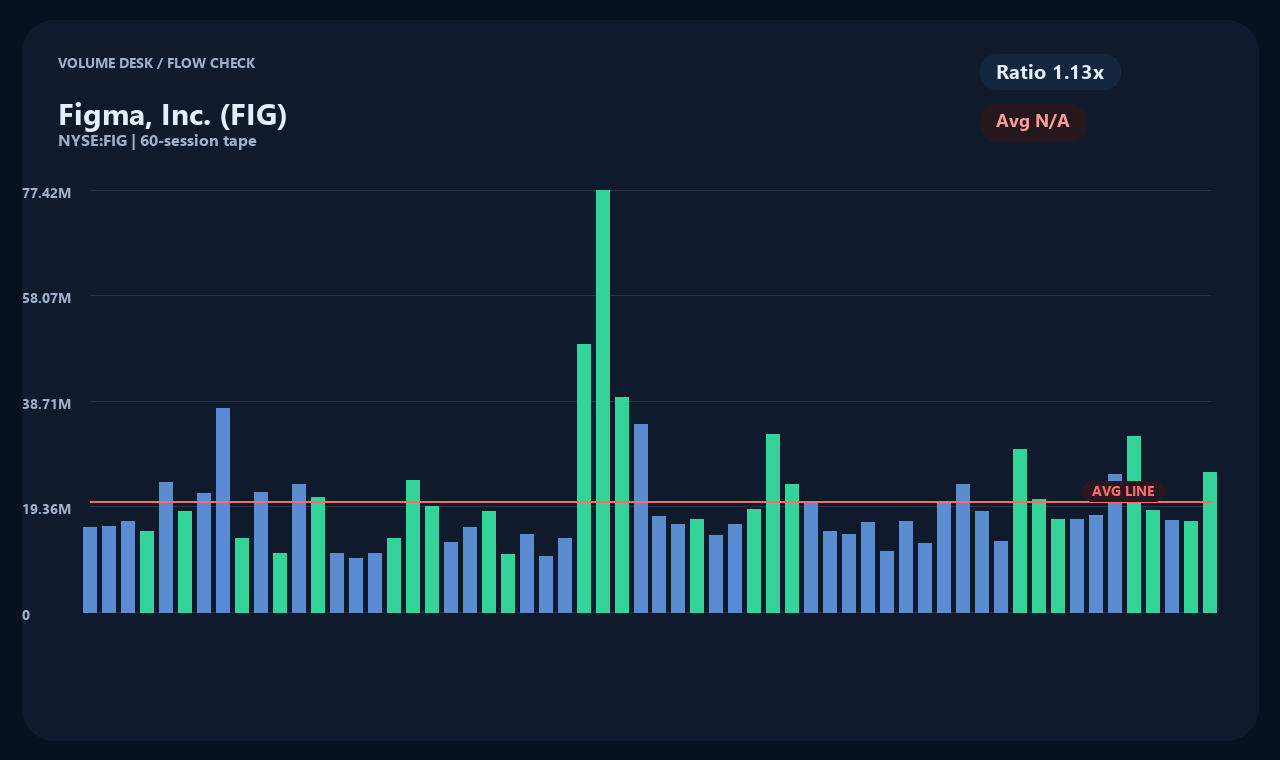Click the 19.36M axis label

pos(47,509)
